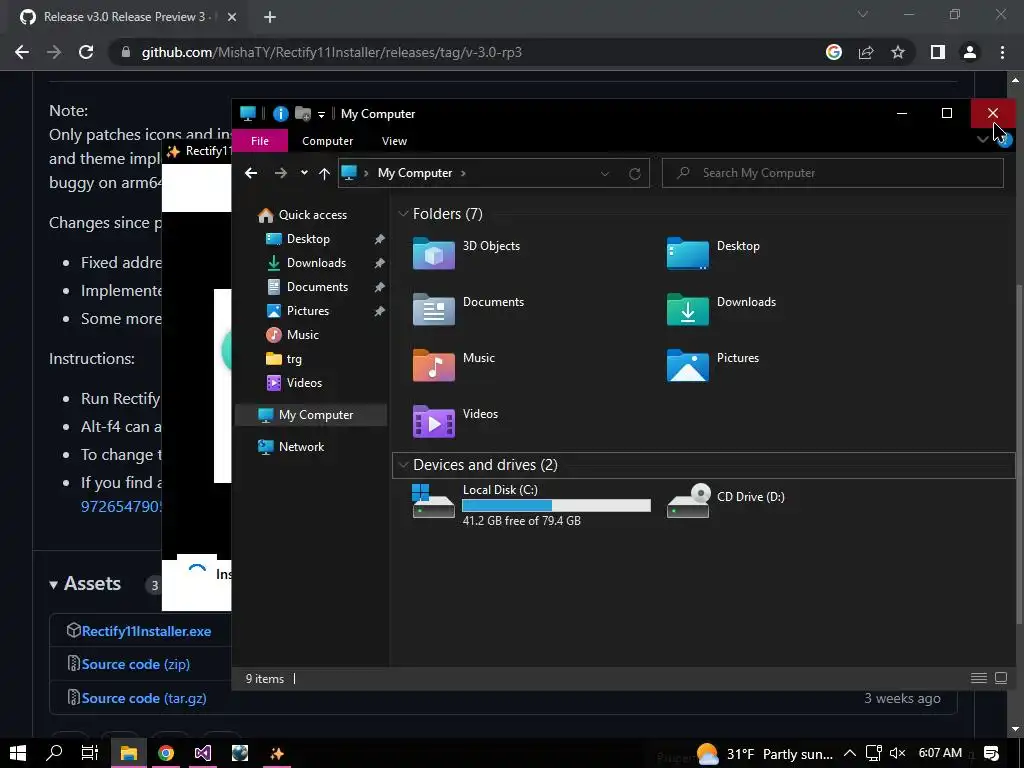Bookmark this page with the star icon
Screen dimensions: 1024x768
coord(898,52)
